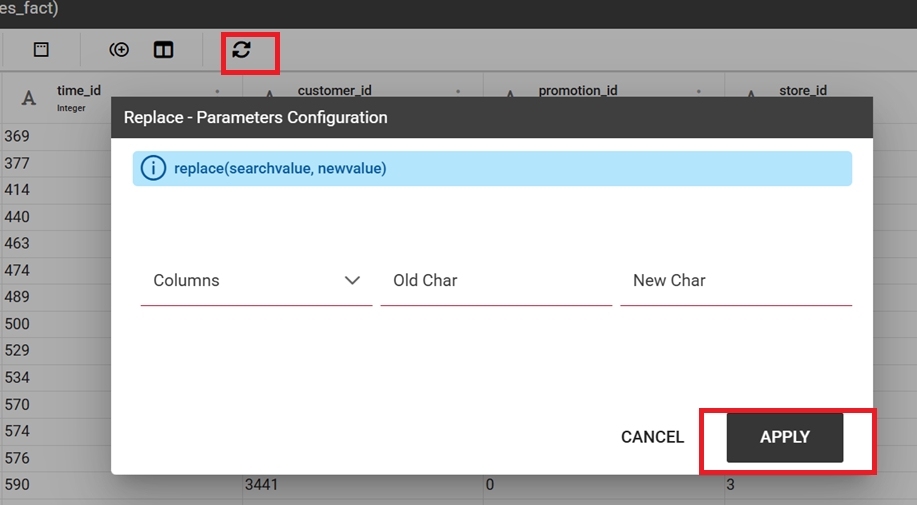Focus the Old Char input field
917x505 pixels.
click(x=496, y=281)
